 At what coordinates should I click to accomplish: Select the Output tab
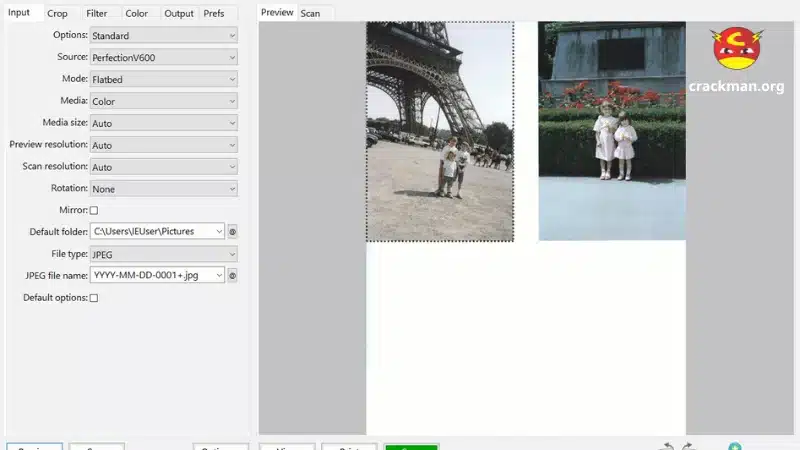pyautogui.click(x=179, y=14)
